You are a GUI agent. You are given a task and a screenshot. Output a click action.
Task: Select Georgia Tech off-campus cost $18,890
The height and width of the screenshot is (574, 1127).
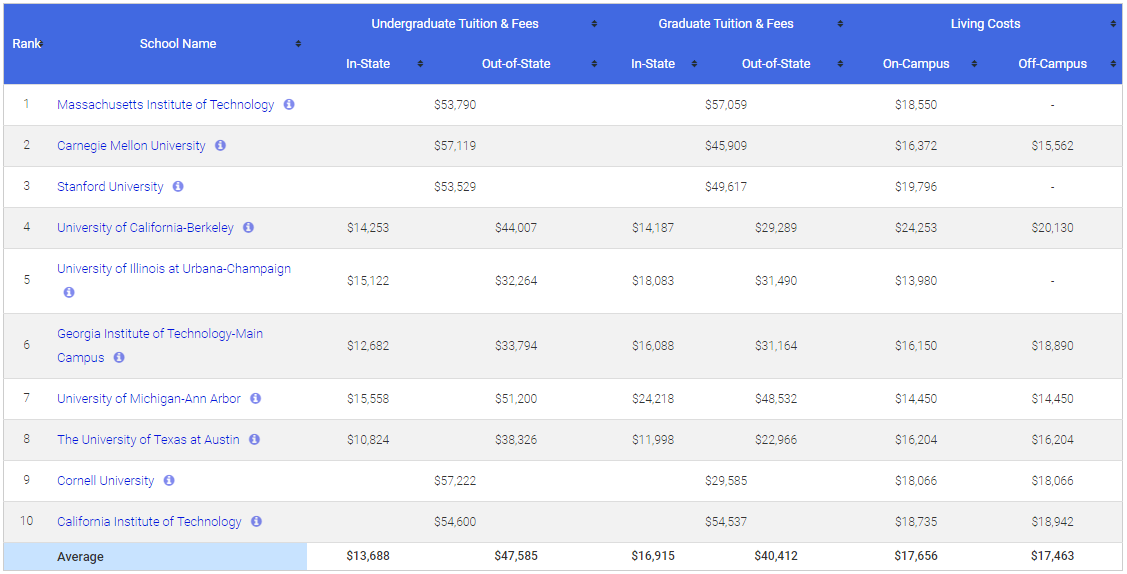pos(1052,346)
